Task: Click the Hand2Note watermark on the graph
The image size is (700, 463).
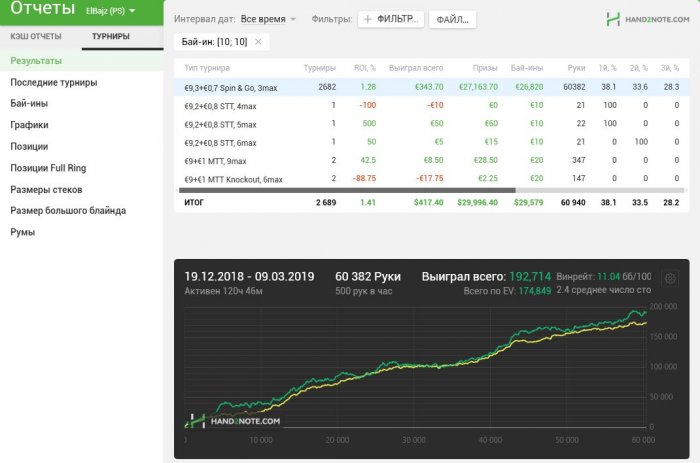Action: [235, 421]
